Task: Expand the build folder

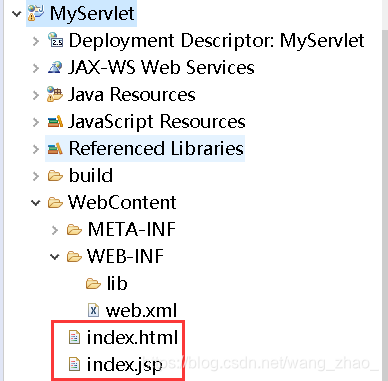Action: point(36,176)
